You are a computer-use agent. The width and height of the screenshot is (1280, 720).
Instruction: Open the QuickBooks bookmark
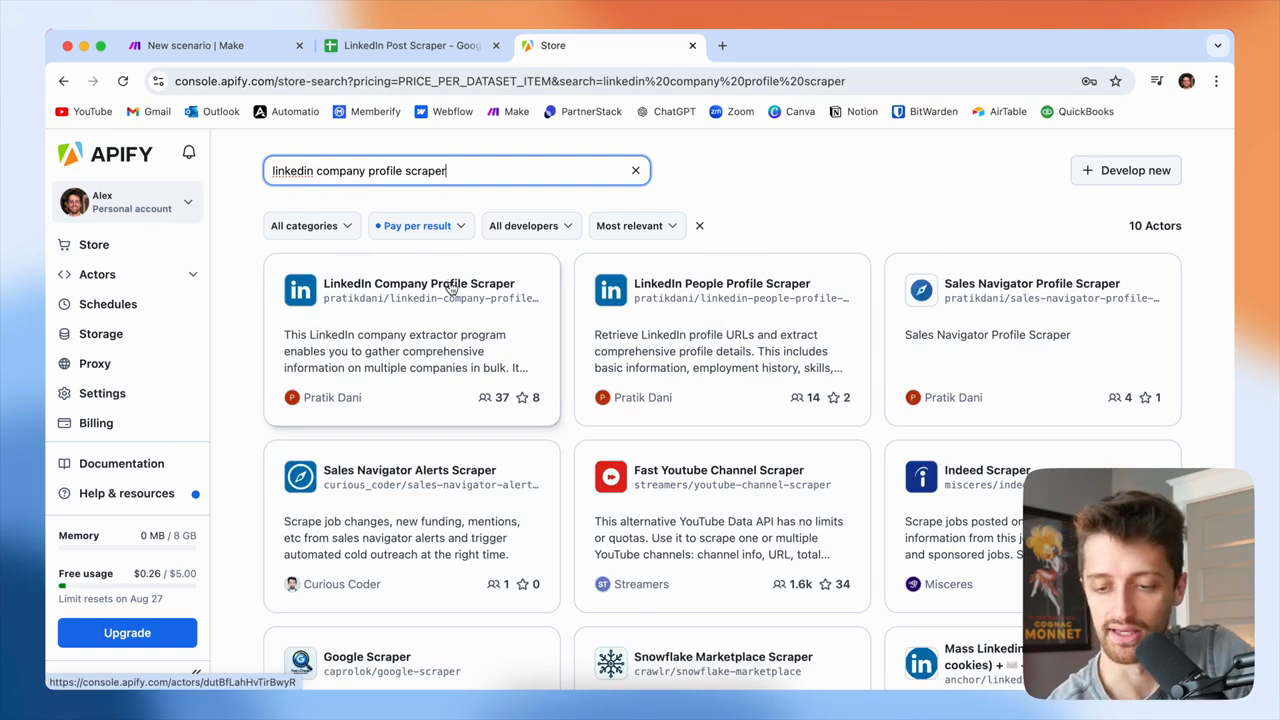coord(1077,112)
